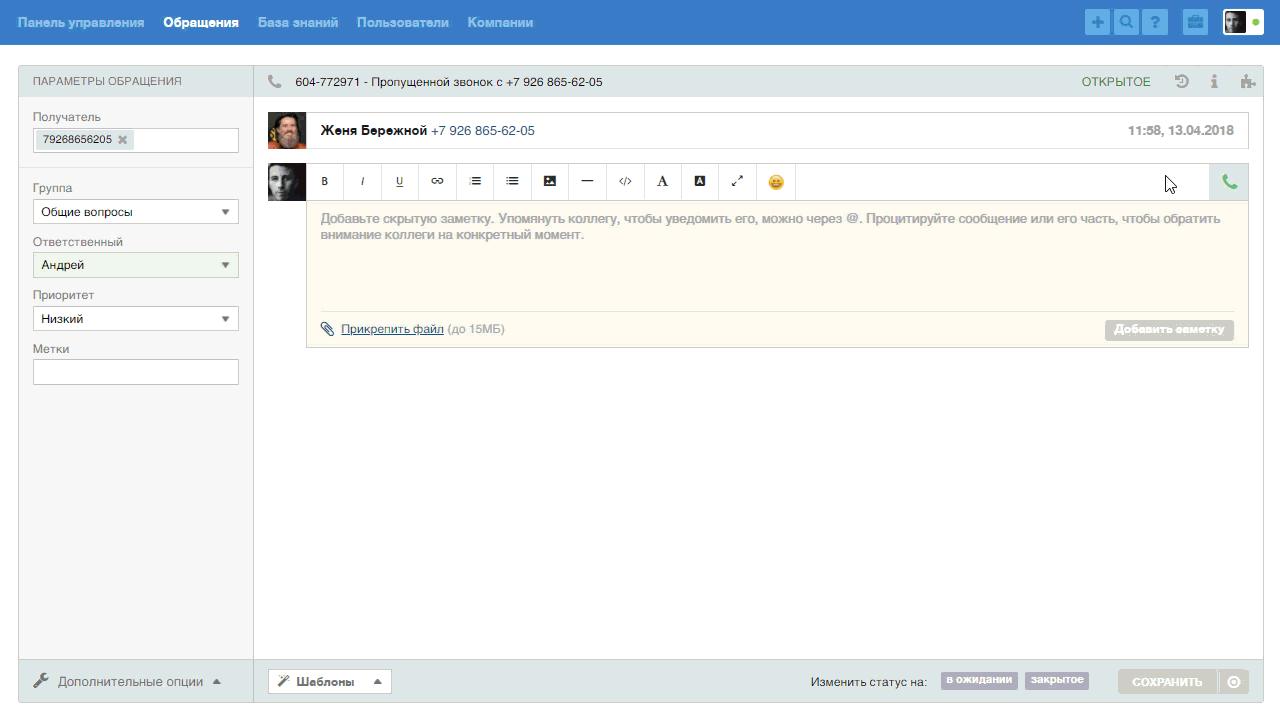Click ПАРАМЕТРЫ ОБРАЩЕНИЯ header
This screenshot has width=1280, height=720.
(x=107, y=82)
